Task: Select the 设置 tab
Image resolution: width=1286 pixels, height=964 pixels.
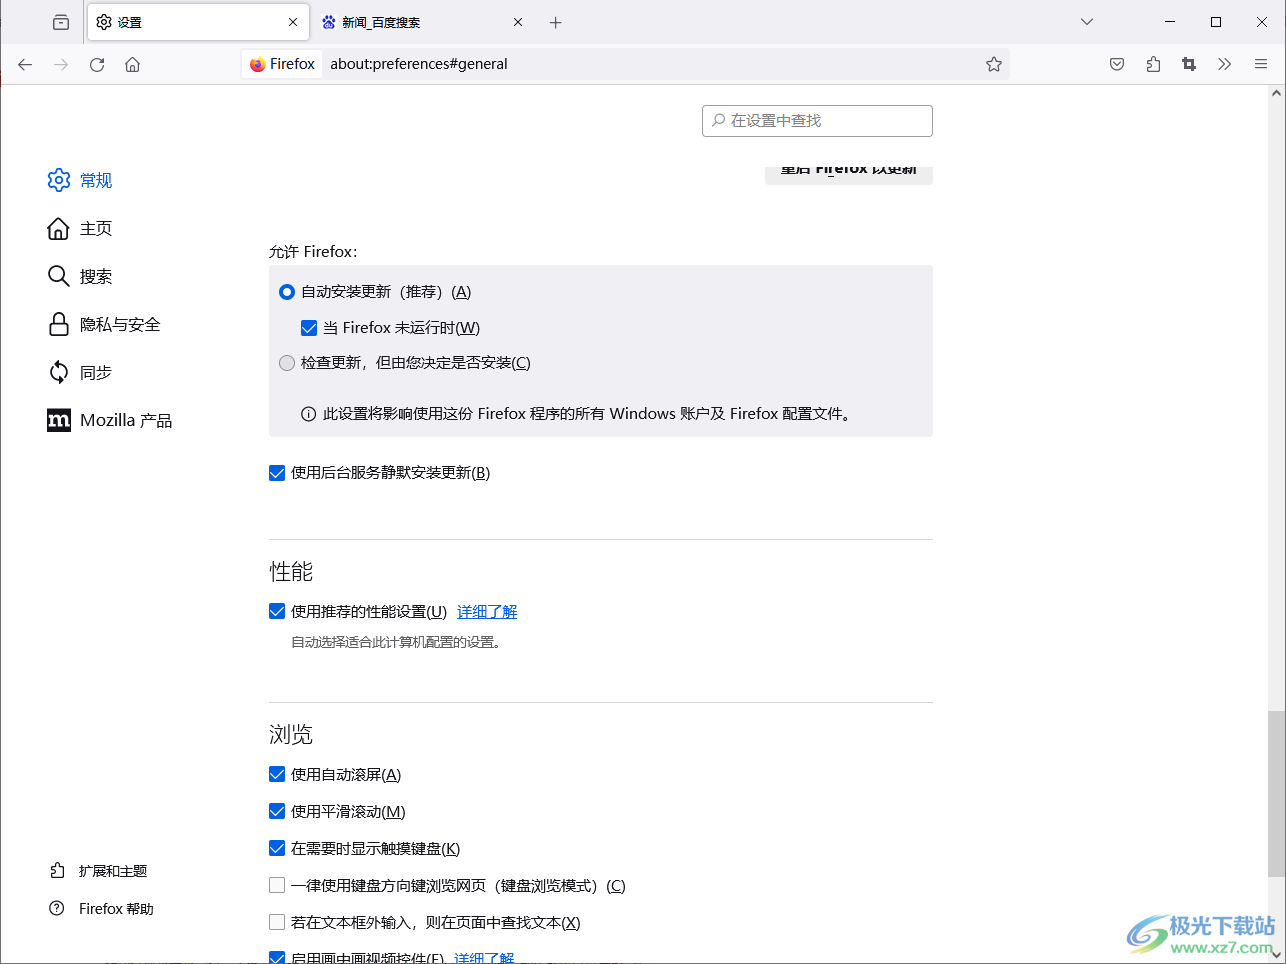Action: click(197, 22)
